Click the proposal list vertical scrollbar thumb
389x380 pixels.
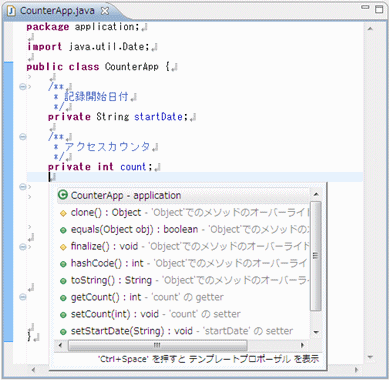click(315, 256)
